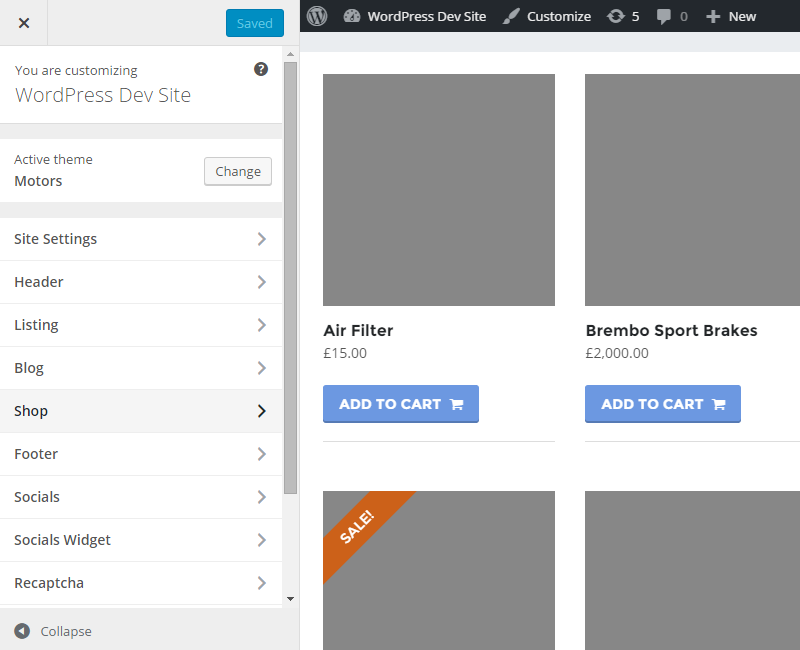
Task: Click the WordPress Dev Site customizing title
Action: (103, 95)
